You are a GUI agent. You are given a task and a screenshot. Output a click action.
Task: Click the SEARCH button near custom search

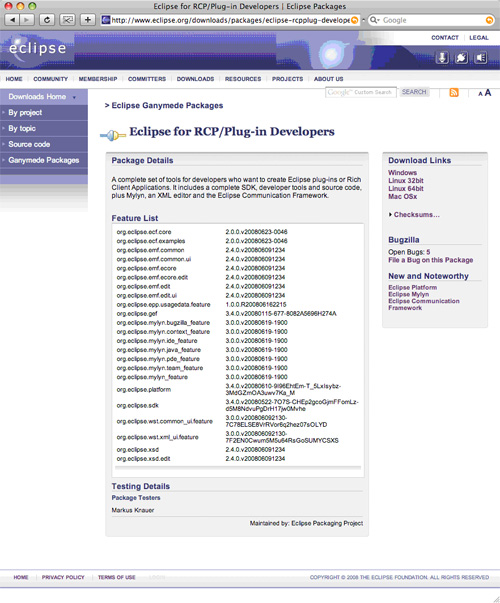(x=414, y=92)
